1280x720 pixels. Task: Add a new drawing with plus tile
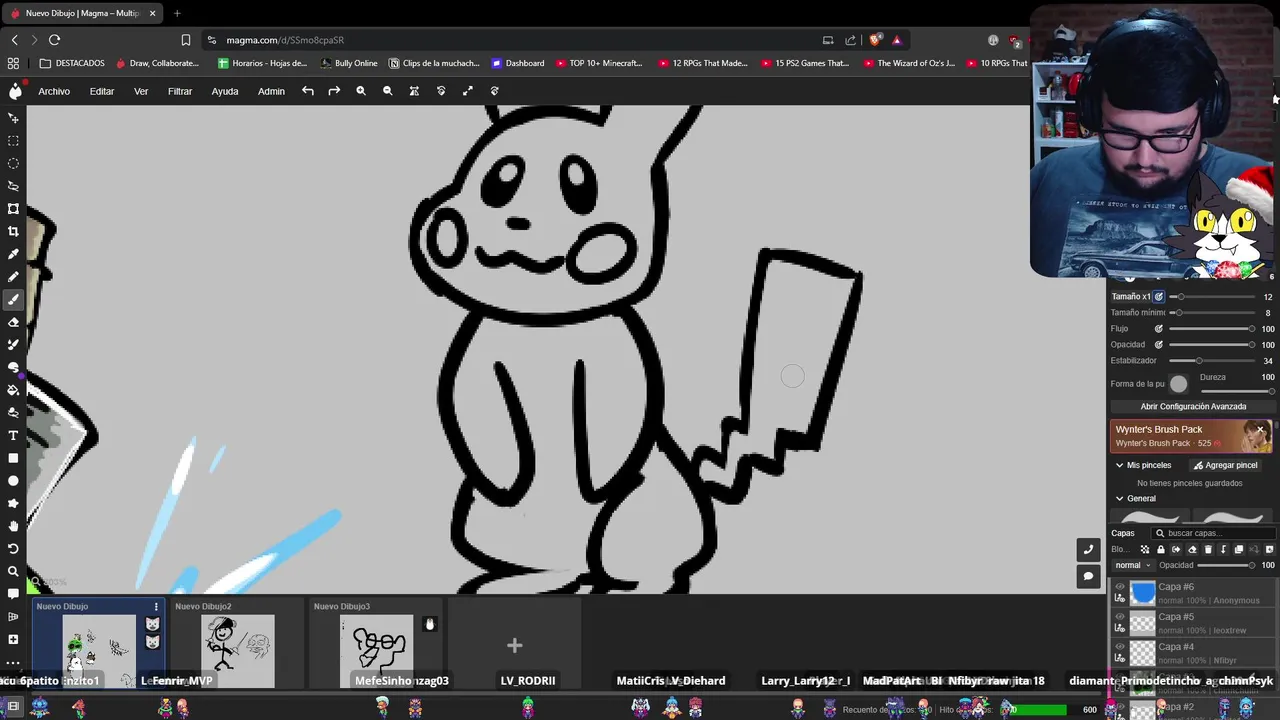pyautogui.click(x=514, y=645)
